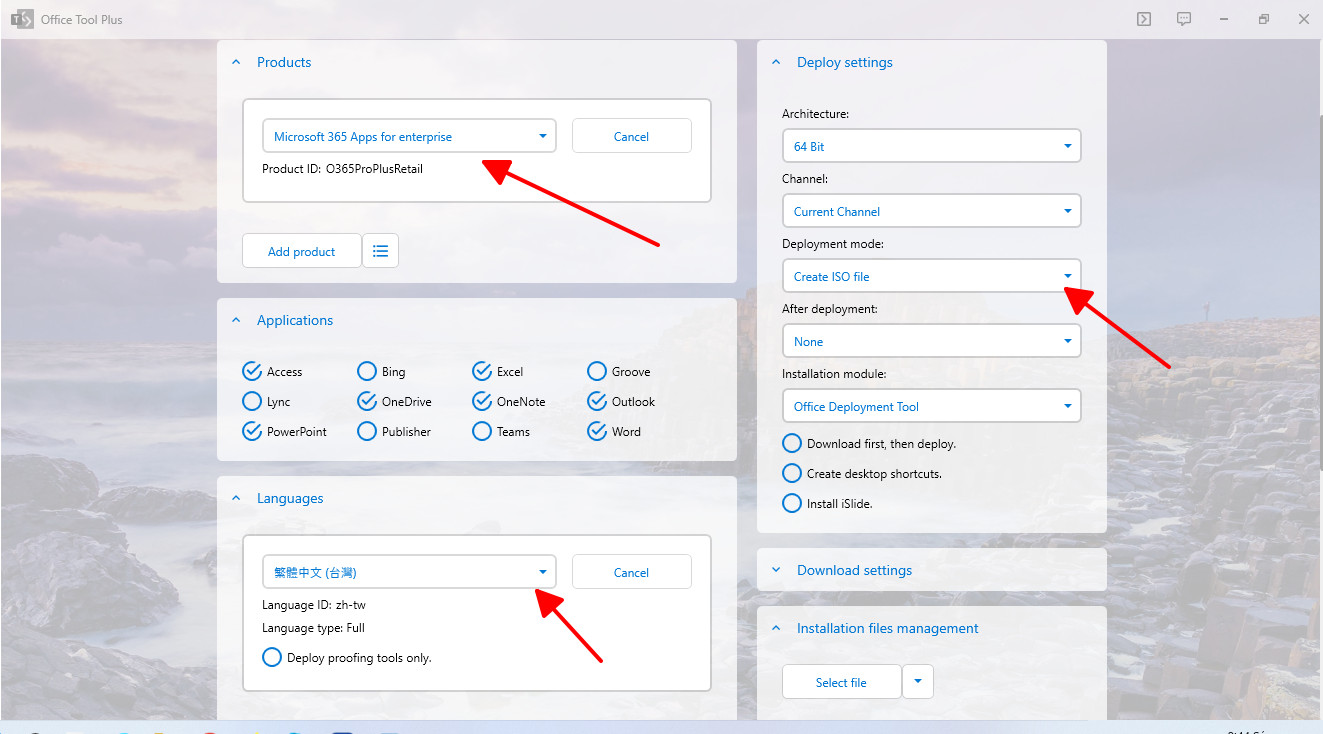Collapse the Languages section

(237, 498)
